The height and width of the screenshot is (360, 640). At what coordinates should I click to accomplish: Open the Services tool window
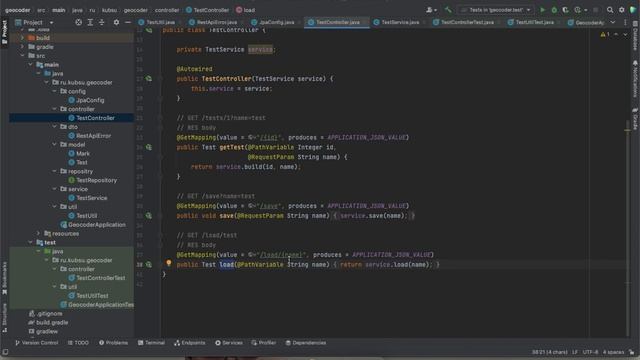(x=229, y=343)
